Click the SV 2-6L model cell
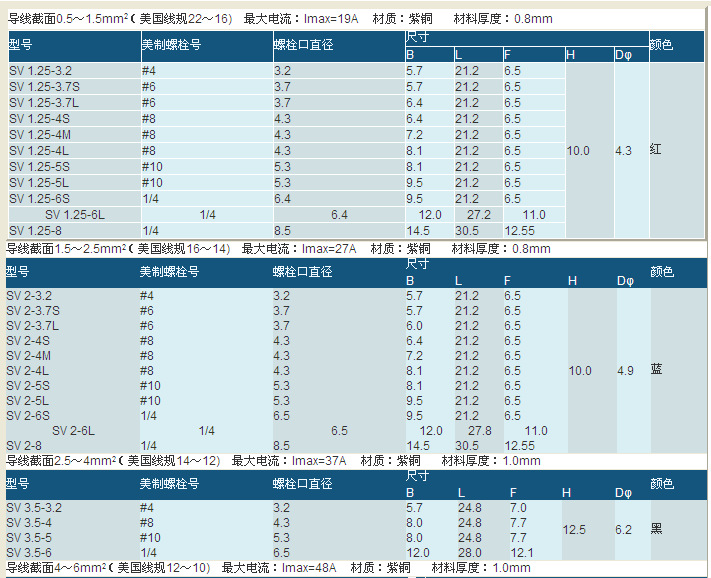Viewport: 711px width, 578px height. 73,431
